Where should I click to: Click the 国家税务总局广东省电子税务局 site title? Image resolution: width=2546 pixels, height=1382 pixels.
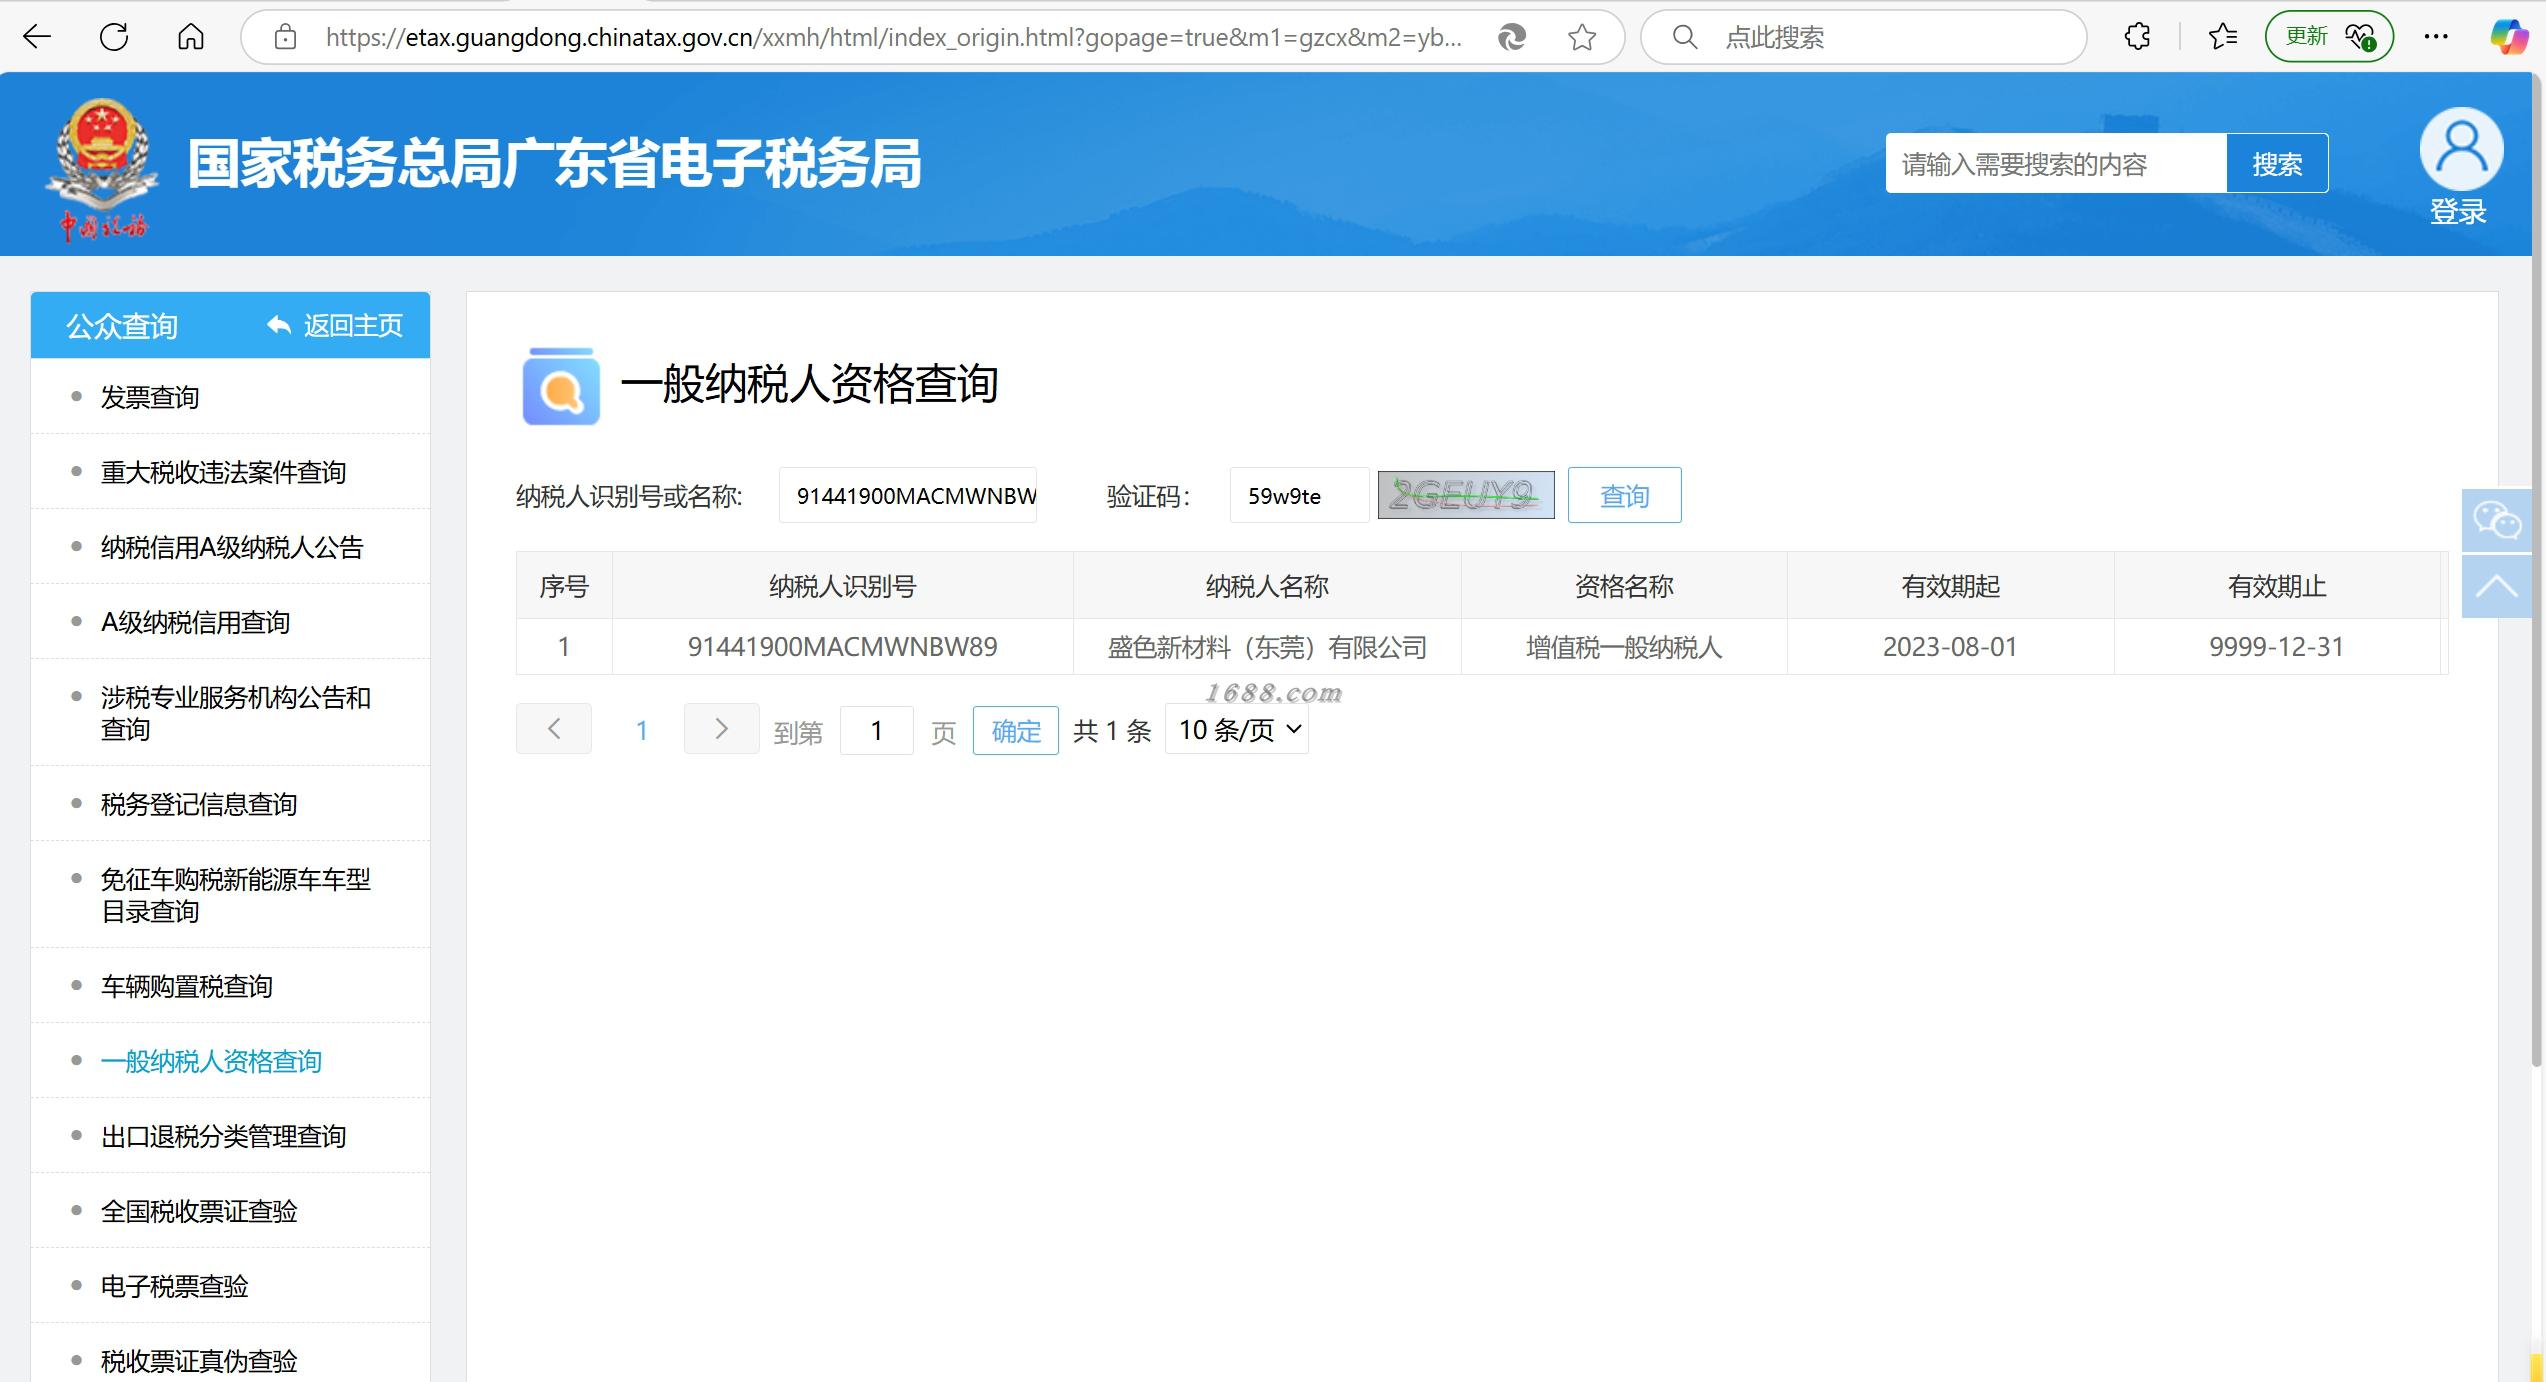(555, 164)
